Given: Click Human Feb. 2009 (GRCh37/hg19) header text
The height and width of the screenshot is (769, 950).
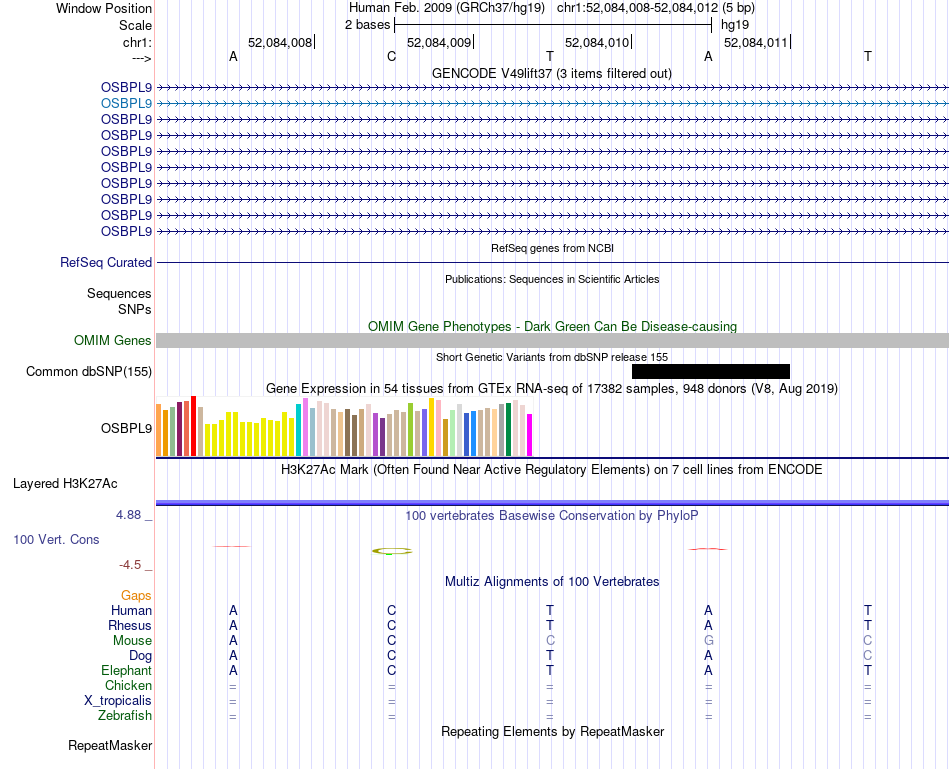Looking at the screenshot, I should 447,8.
